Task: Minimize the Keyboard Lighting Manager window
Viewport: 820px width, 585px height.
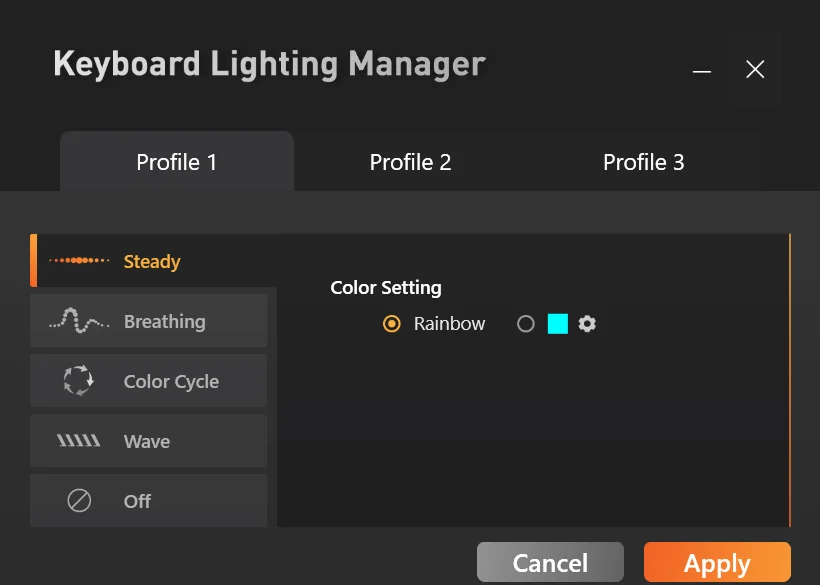Action: pos(702,70)
